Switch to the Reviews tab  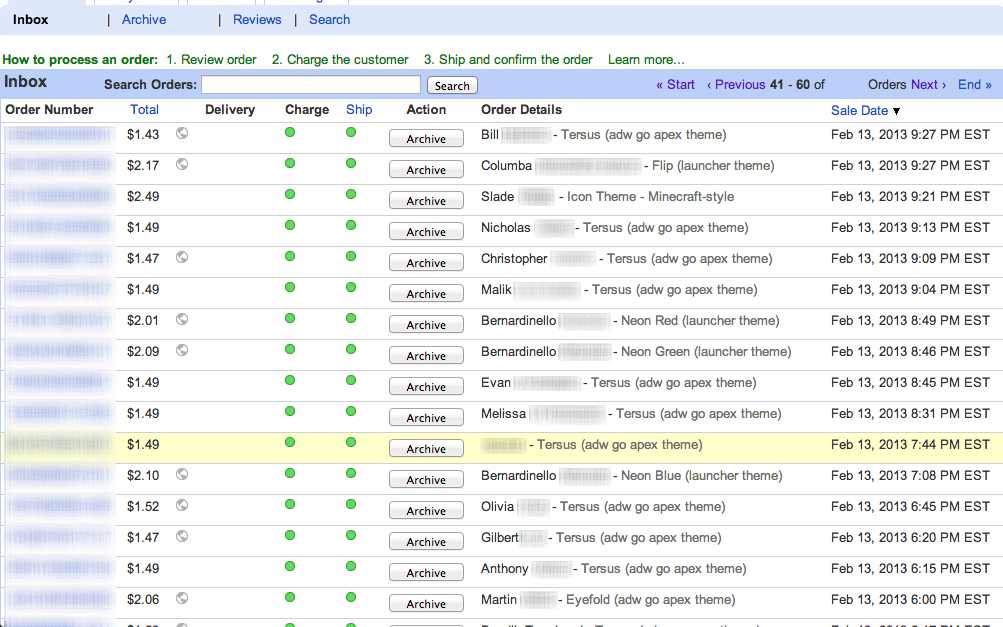tap(257, 20)
